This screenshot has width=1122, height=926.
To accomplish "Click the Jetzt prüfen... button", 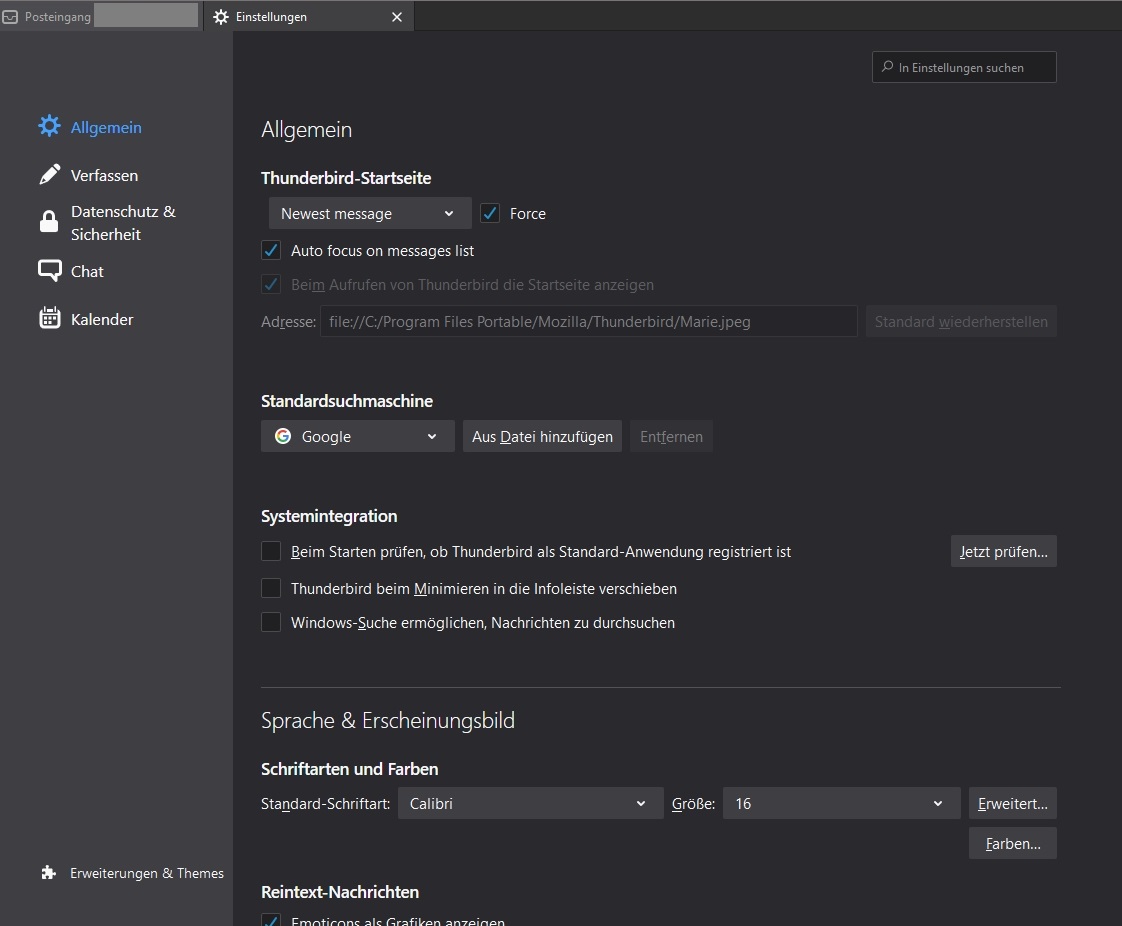I will pyautogui.click(x=1003, y=551).
